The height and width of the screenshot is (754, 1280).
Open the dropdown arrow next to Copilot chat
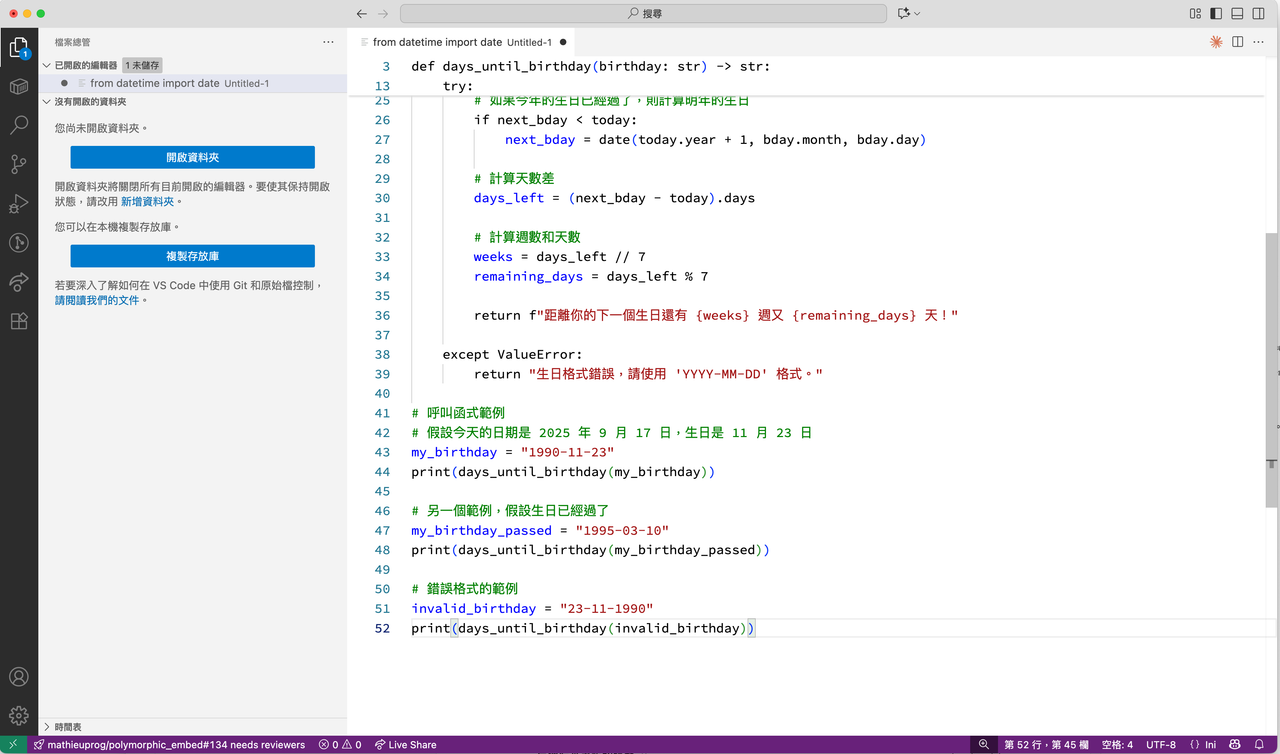click(x=917, y=13)
